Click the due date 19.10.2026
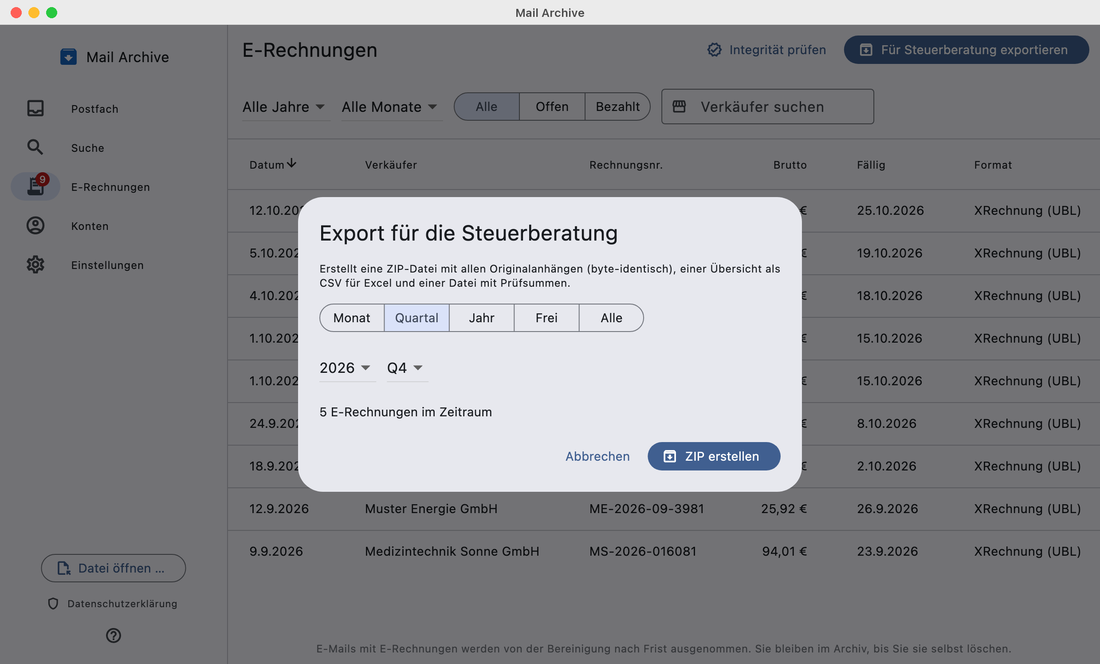Viewport: 1100px width, 664px height. pos(890,253)
